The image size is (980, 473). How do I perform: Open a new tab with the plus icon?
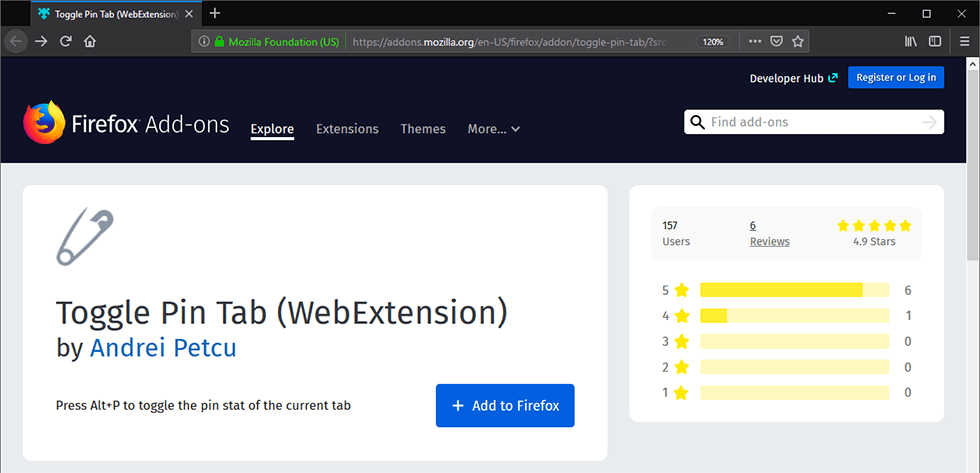coord(215,13)
